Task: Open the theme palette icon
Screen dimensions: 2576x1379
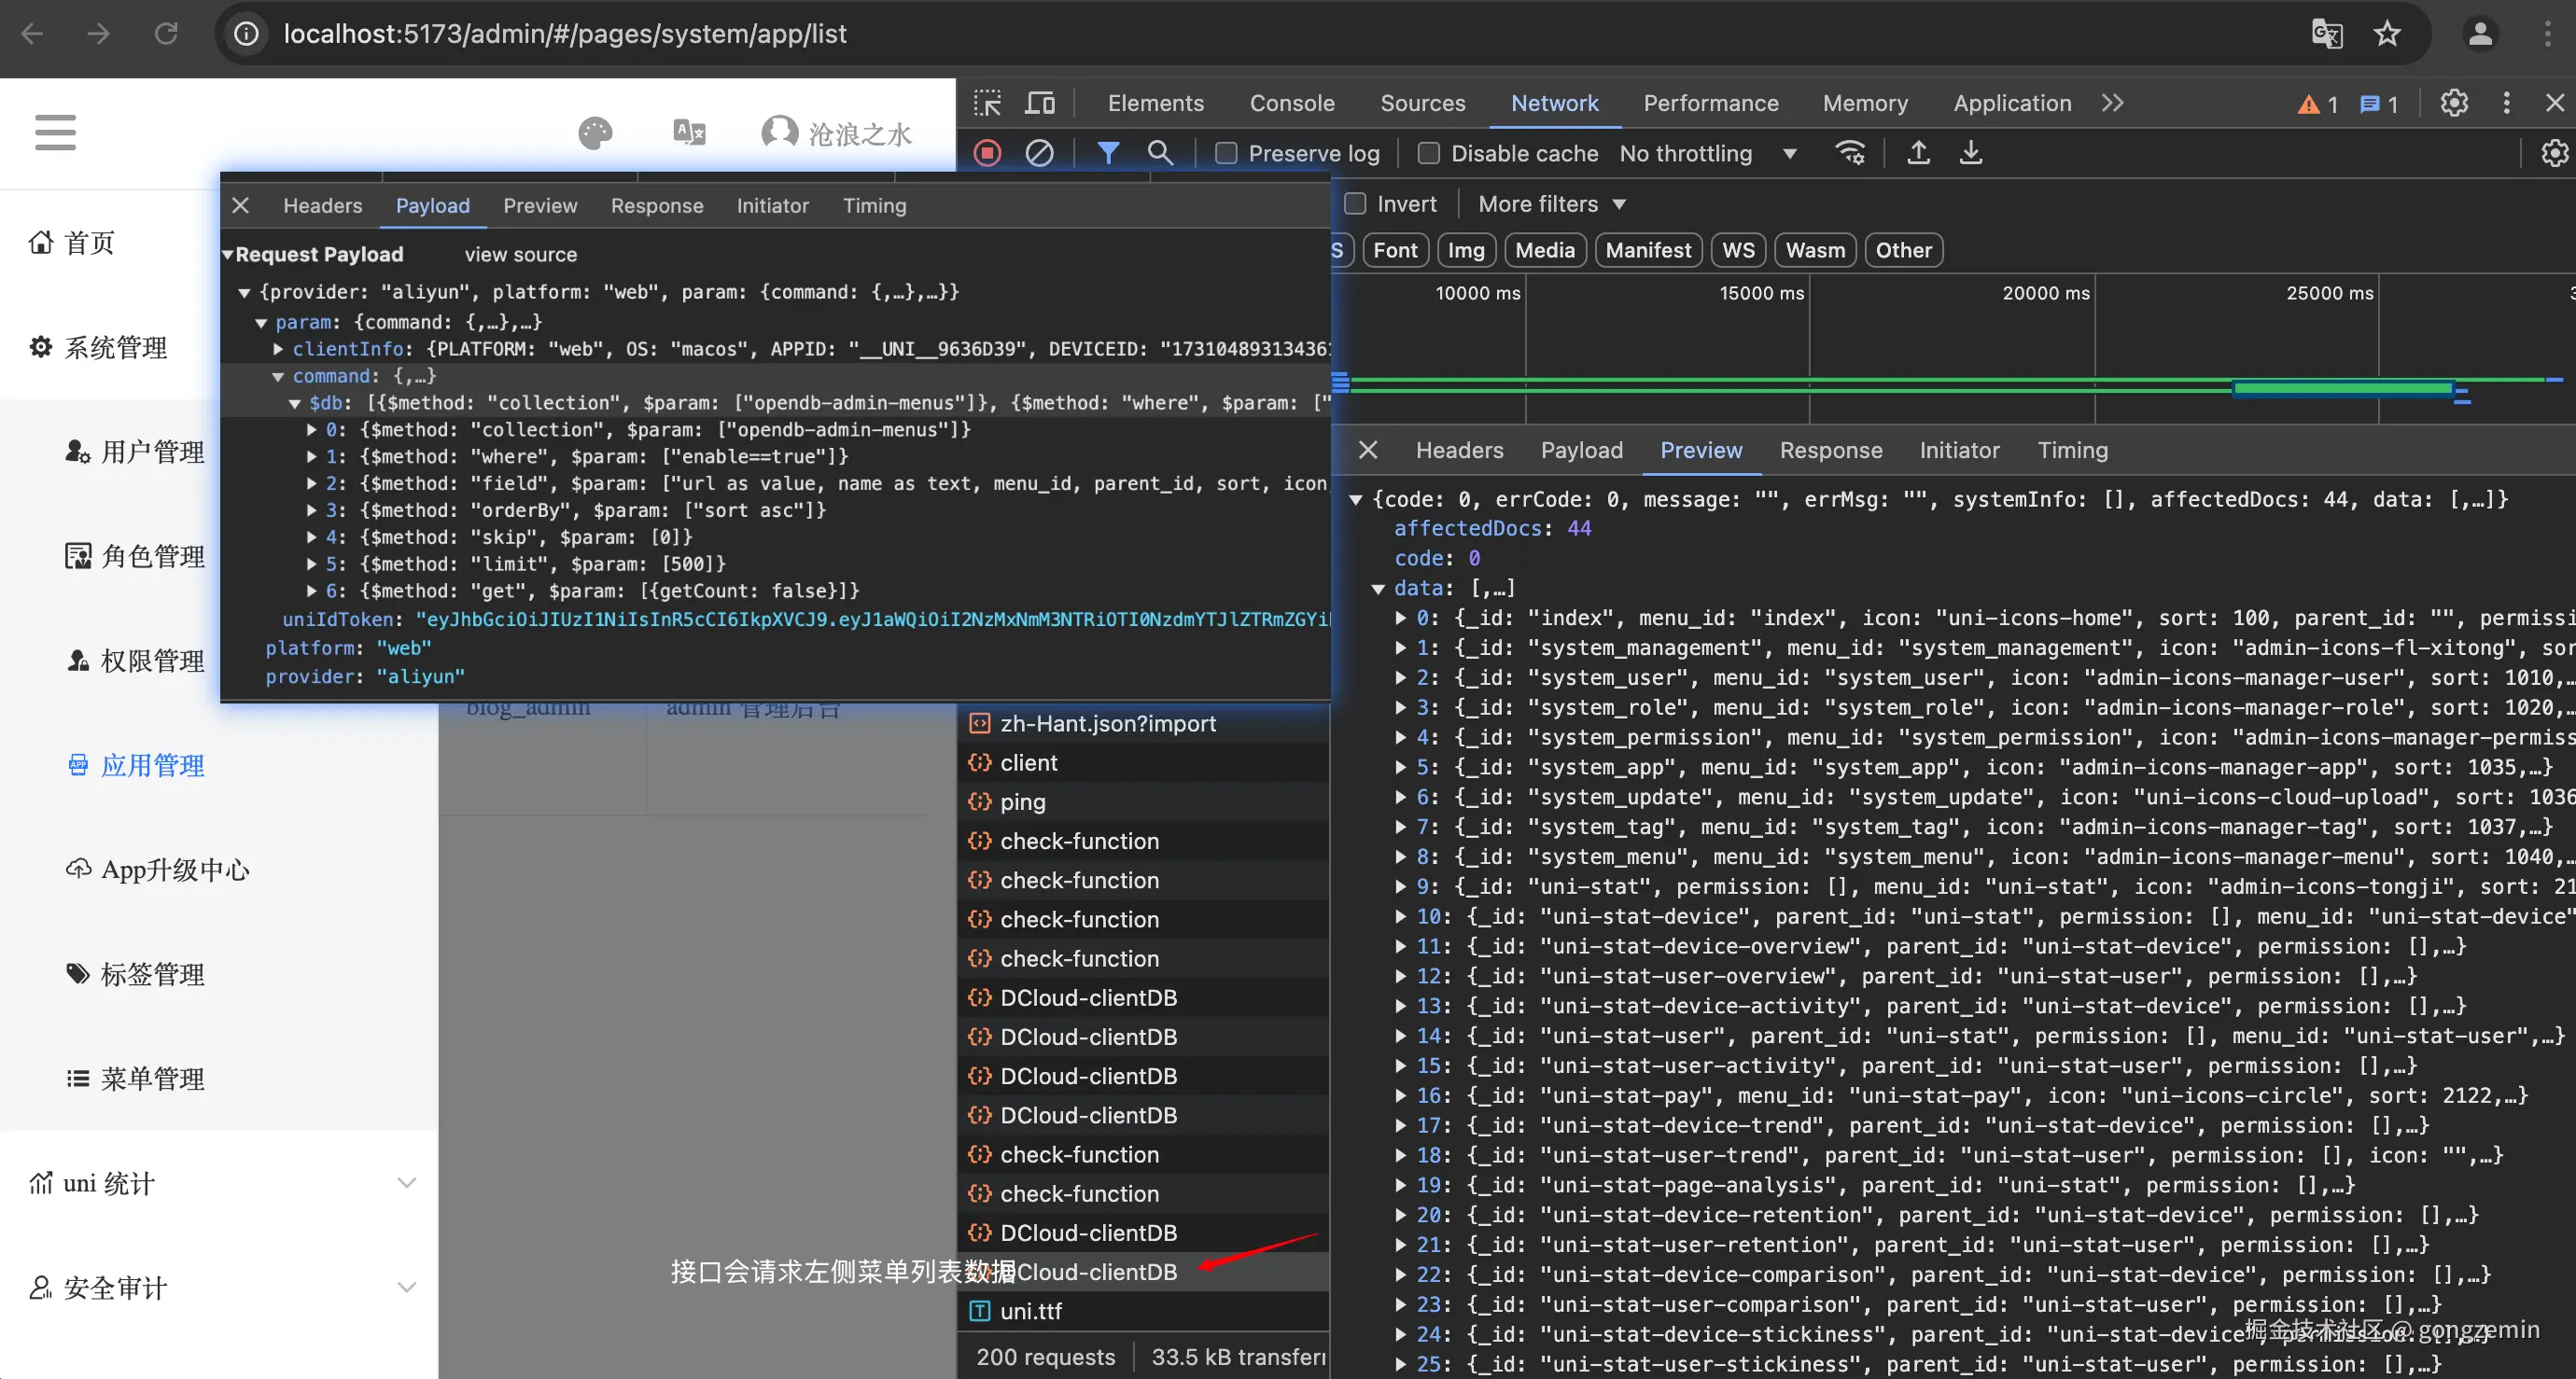Action: pyautogui.click(x=595, y=133)
